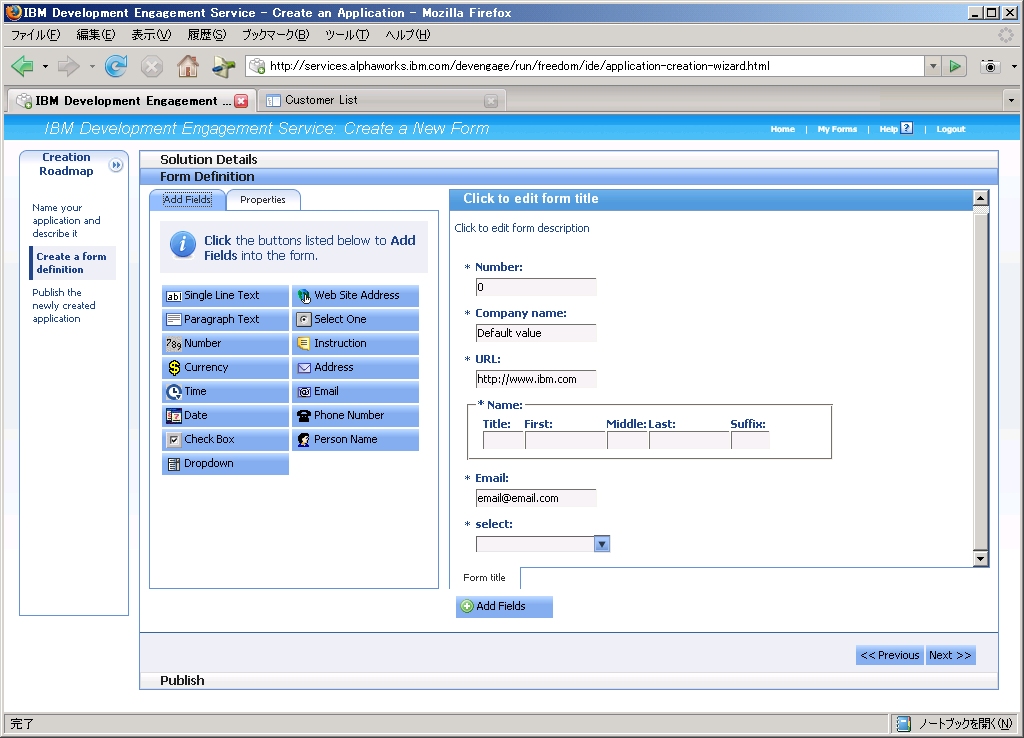Collapse the Creation Roadmap panel
The height and width of the screenshot is (738, 1024).
pyautogui.click(x=116, y=165)
